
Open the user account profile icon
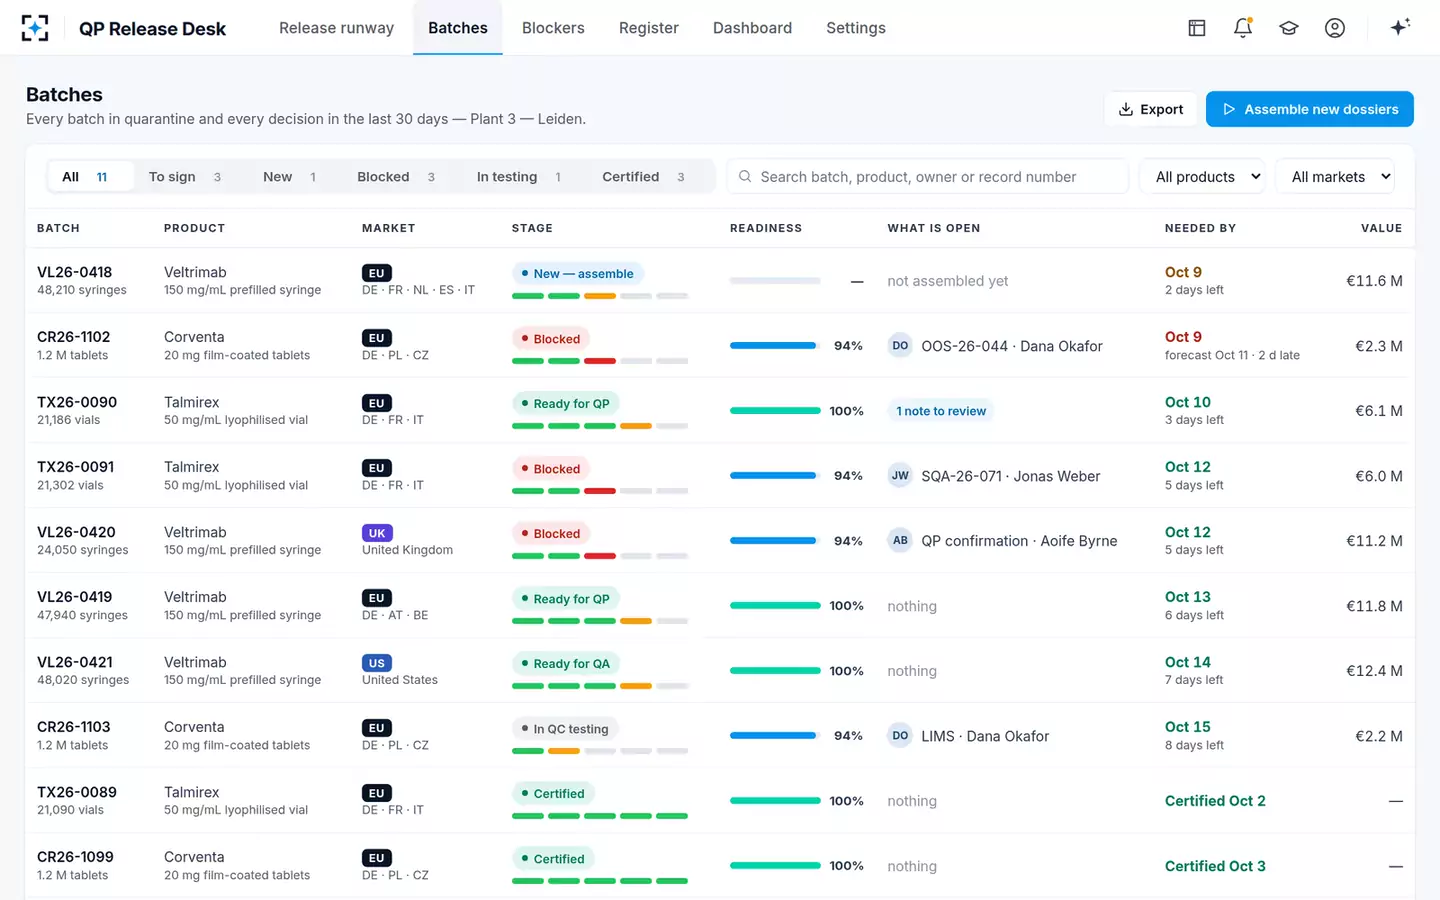(1335, 28)
